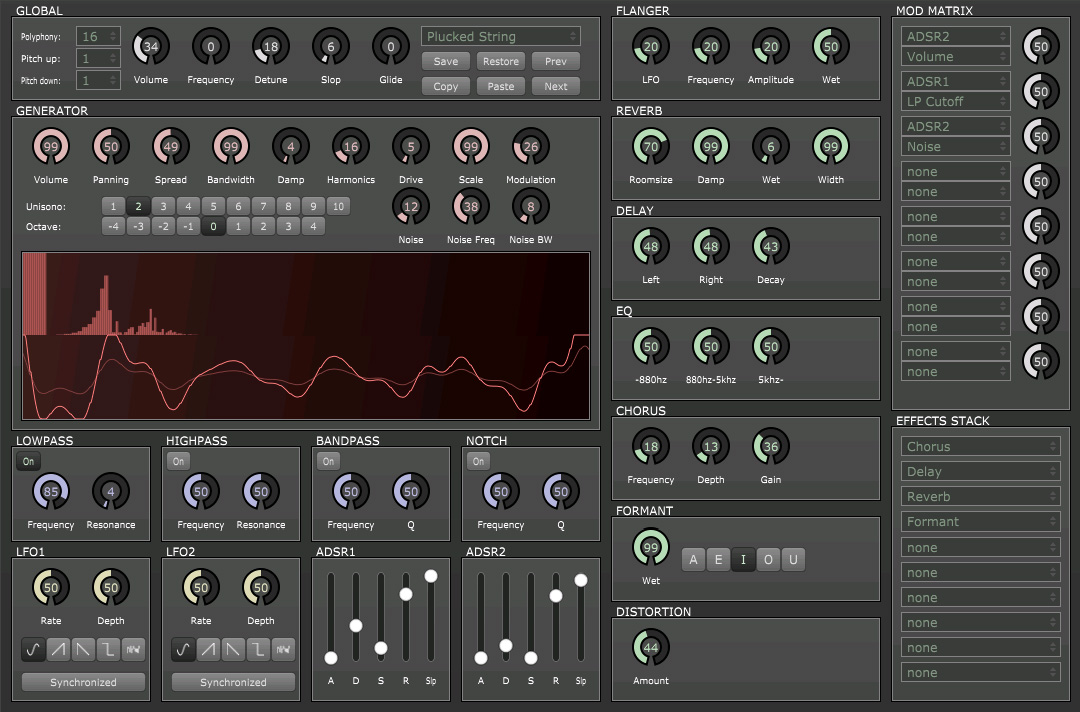Go to the Next preset

[x=556, y=86]
